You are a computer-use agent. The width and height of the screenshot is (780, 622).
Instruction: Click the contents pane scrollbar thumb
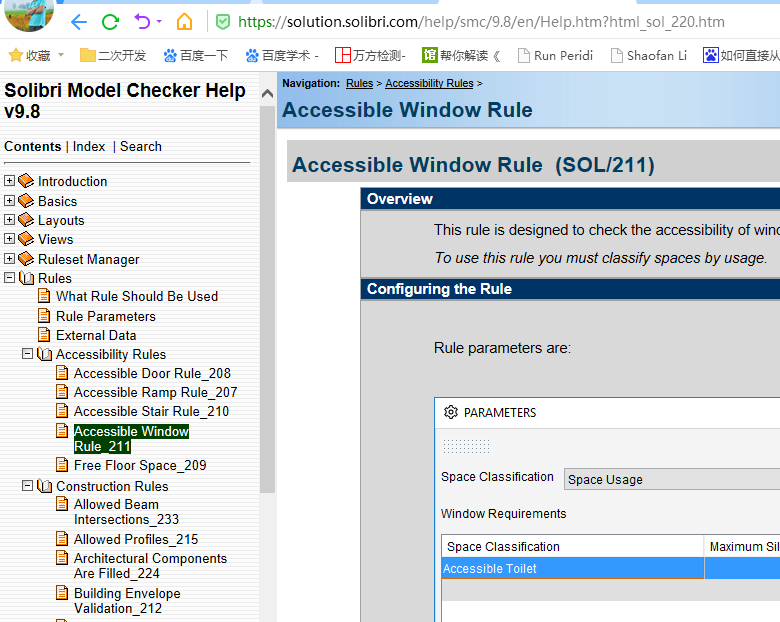pos(267,299)
